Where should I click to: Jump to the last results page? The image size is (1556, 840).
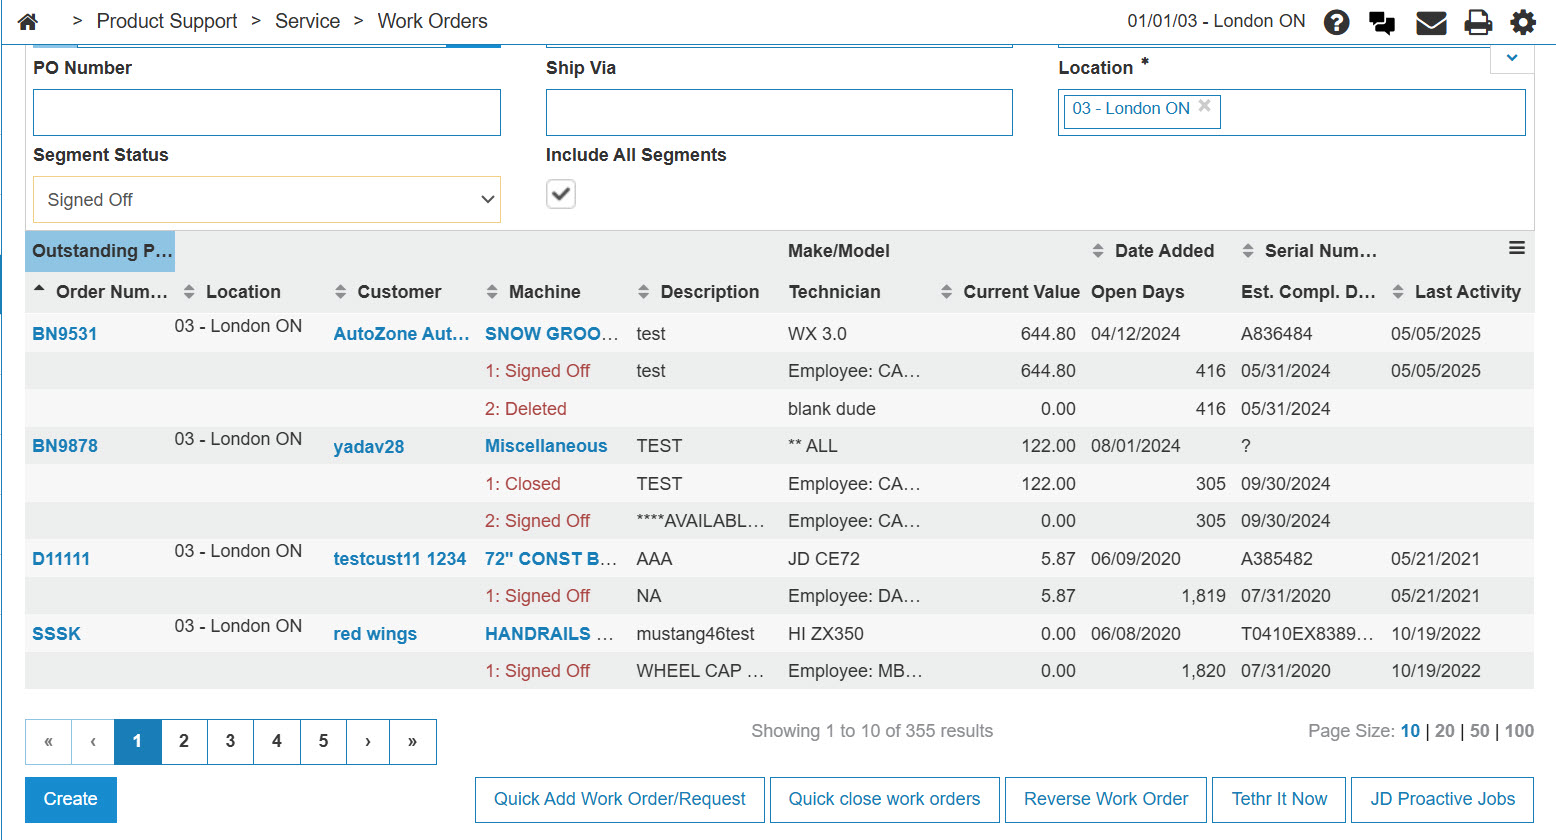[x=412, y=741]
